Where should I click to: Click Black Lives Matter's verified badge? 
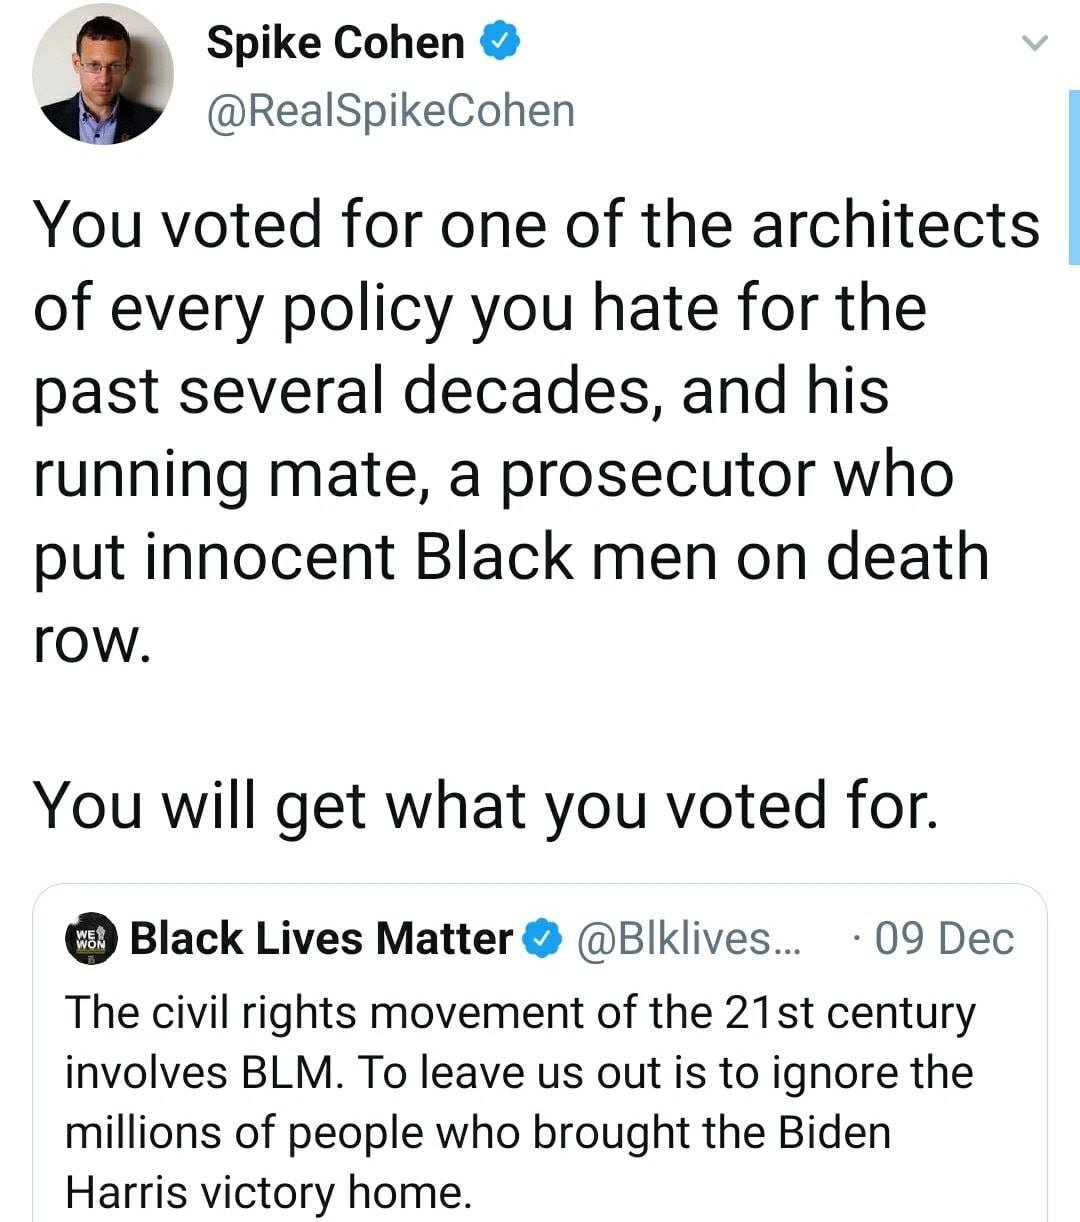[543, 939]
